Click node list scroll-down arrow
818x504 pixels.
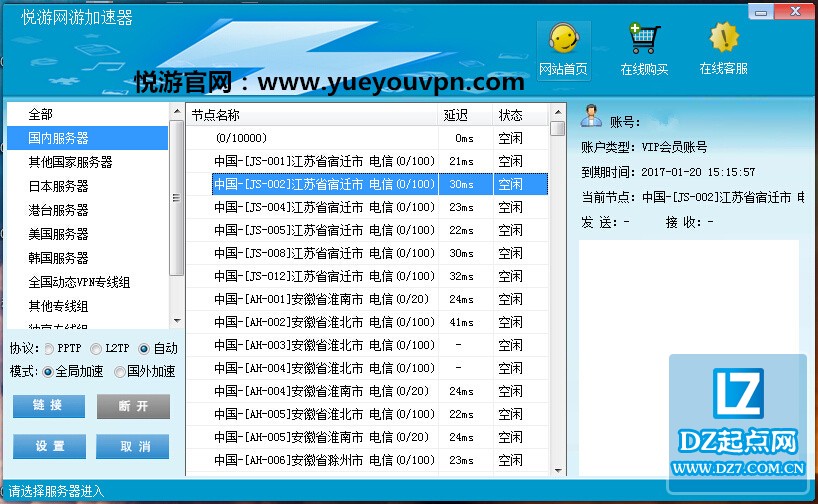[558, 470]
